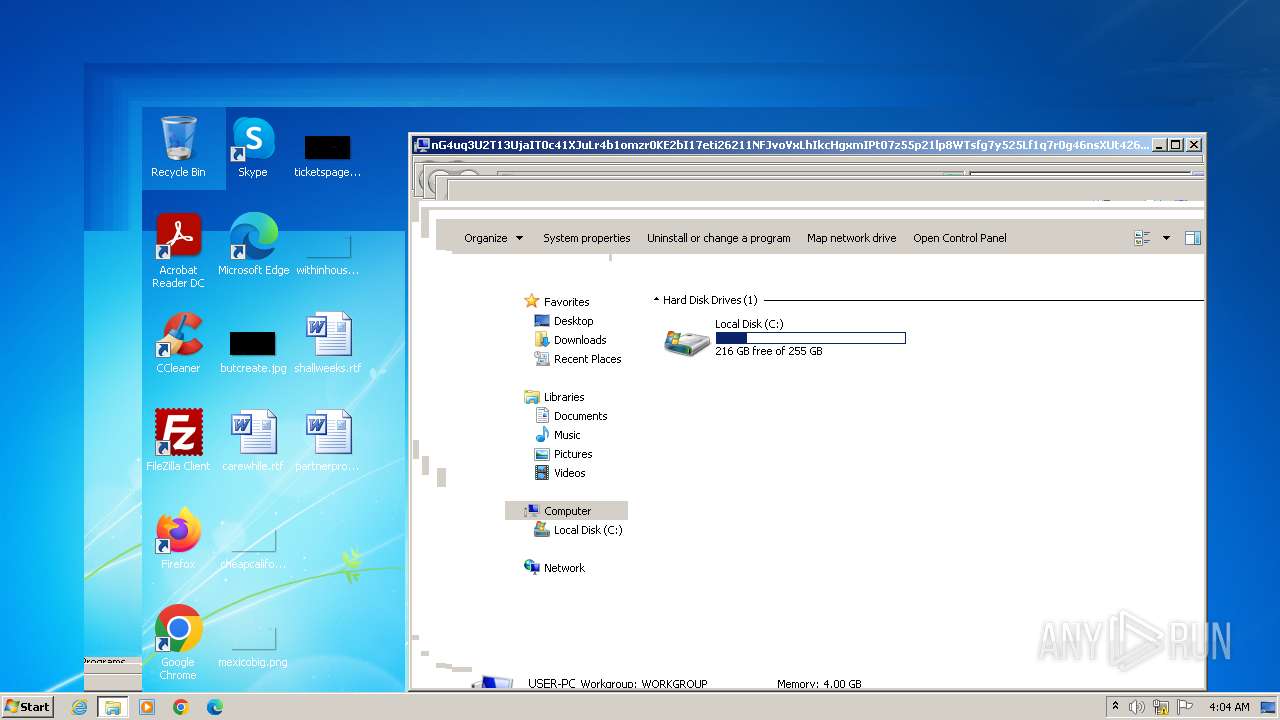Click the 'USER-PC Workgroup: WORKGROUP' details text
This screenshot has width=1280, height=720.
click(618, 684)
